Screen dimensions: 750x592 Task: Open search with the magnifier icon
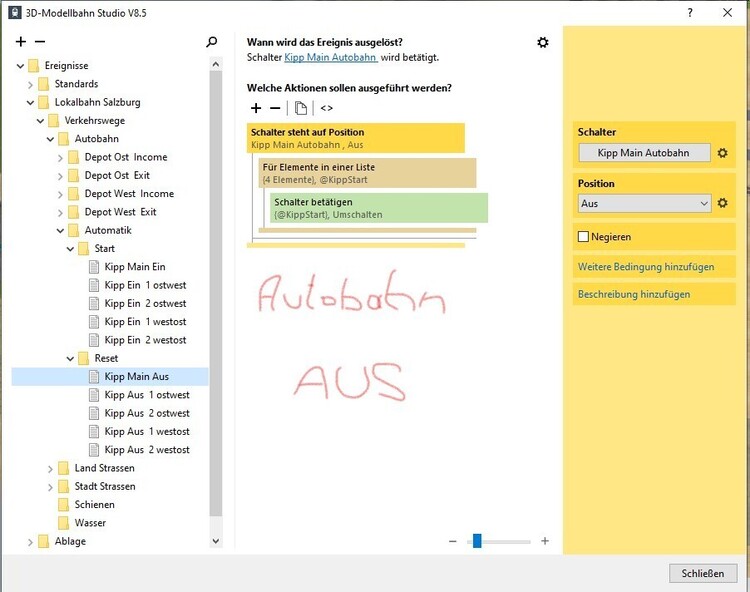(x=211, y=42)
